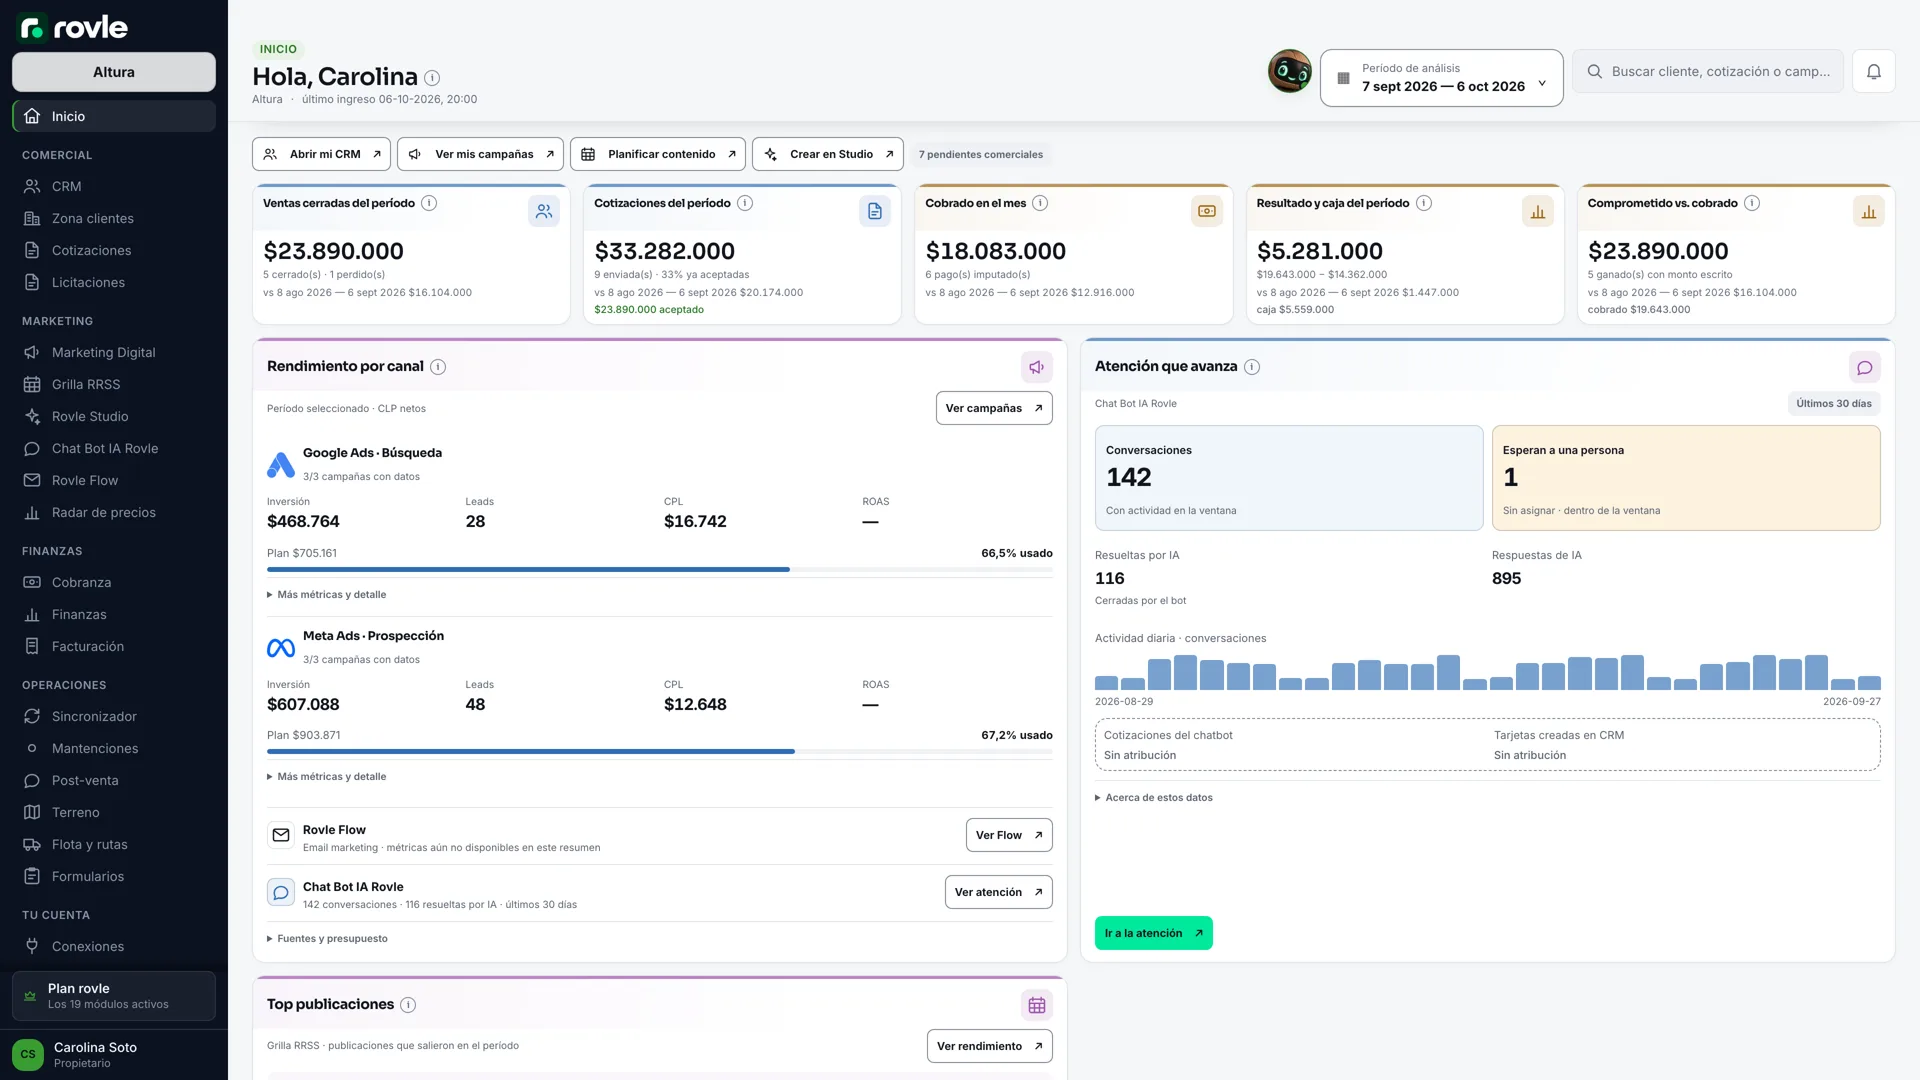Click the people icon on Ventas cerradas card

[544, 211]
